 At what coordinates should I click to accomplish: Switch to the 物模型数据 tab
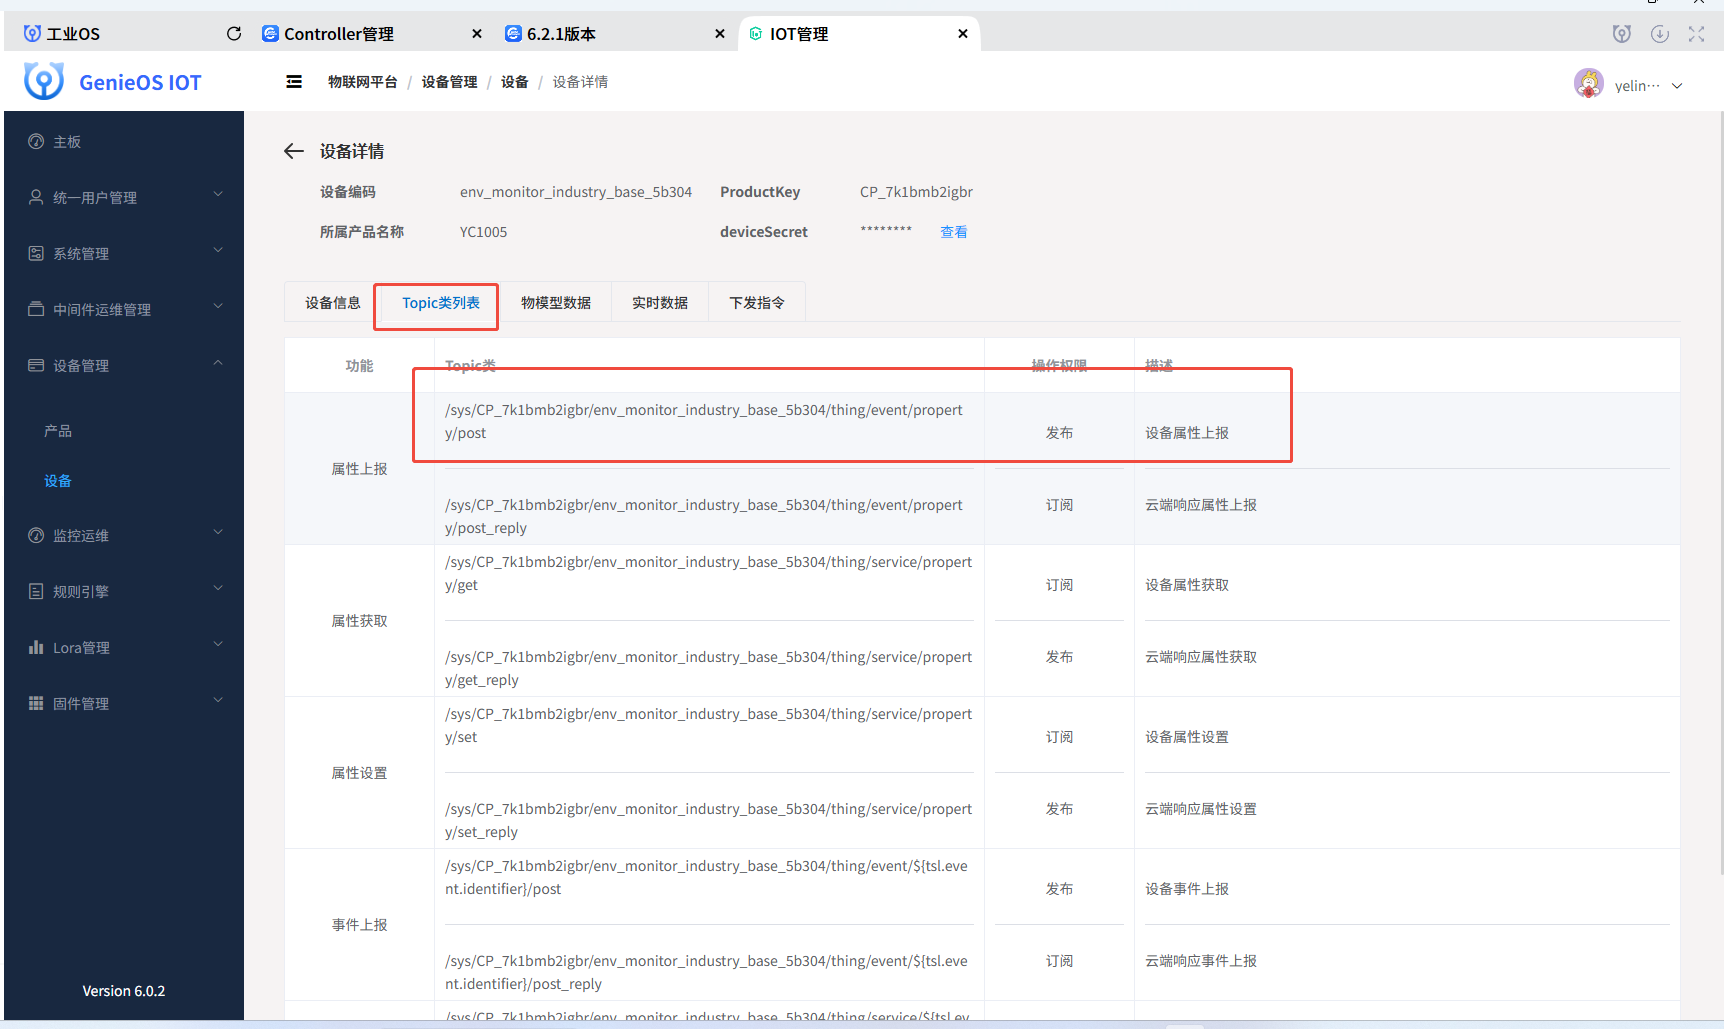(x=557, y=301)
